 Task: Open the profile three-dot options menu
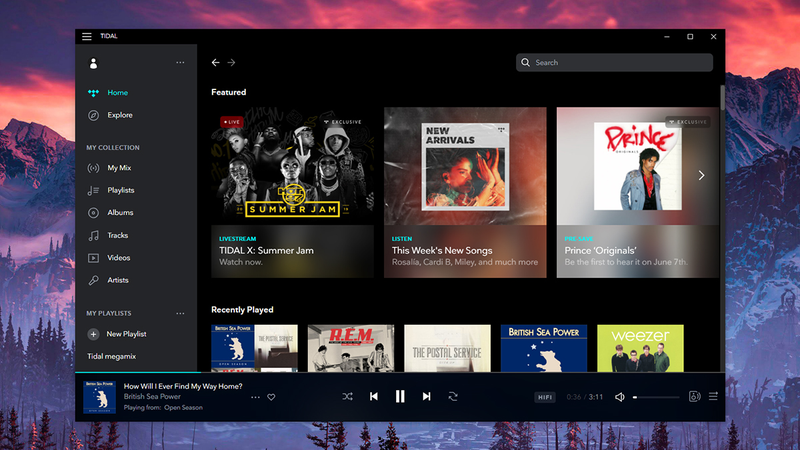pos(180,63)
